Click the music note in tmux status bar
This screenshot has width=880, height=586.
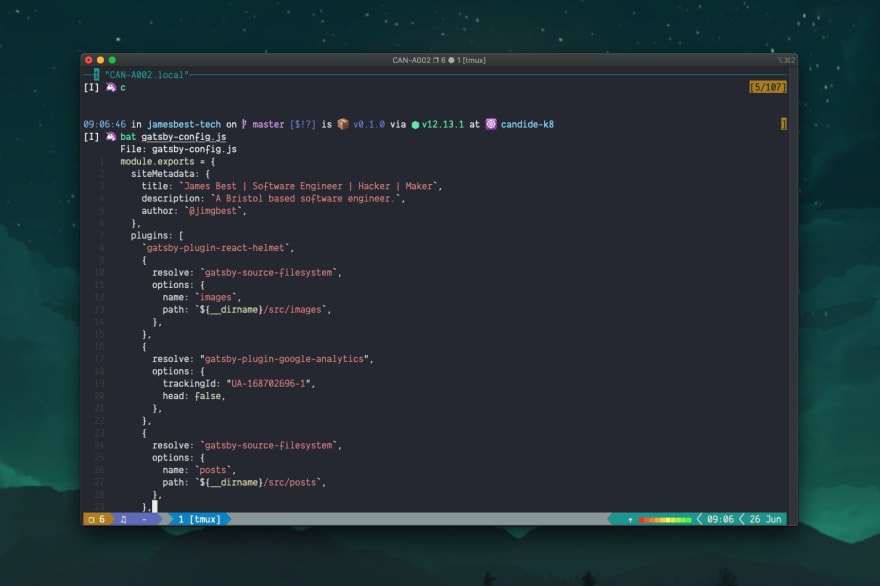123,519
